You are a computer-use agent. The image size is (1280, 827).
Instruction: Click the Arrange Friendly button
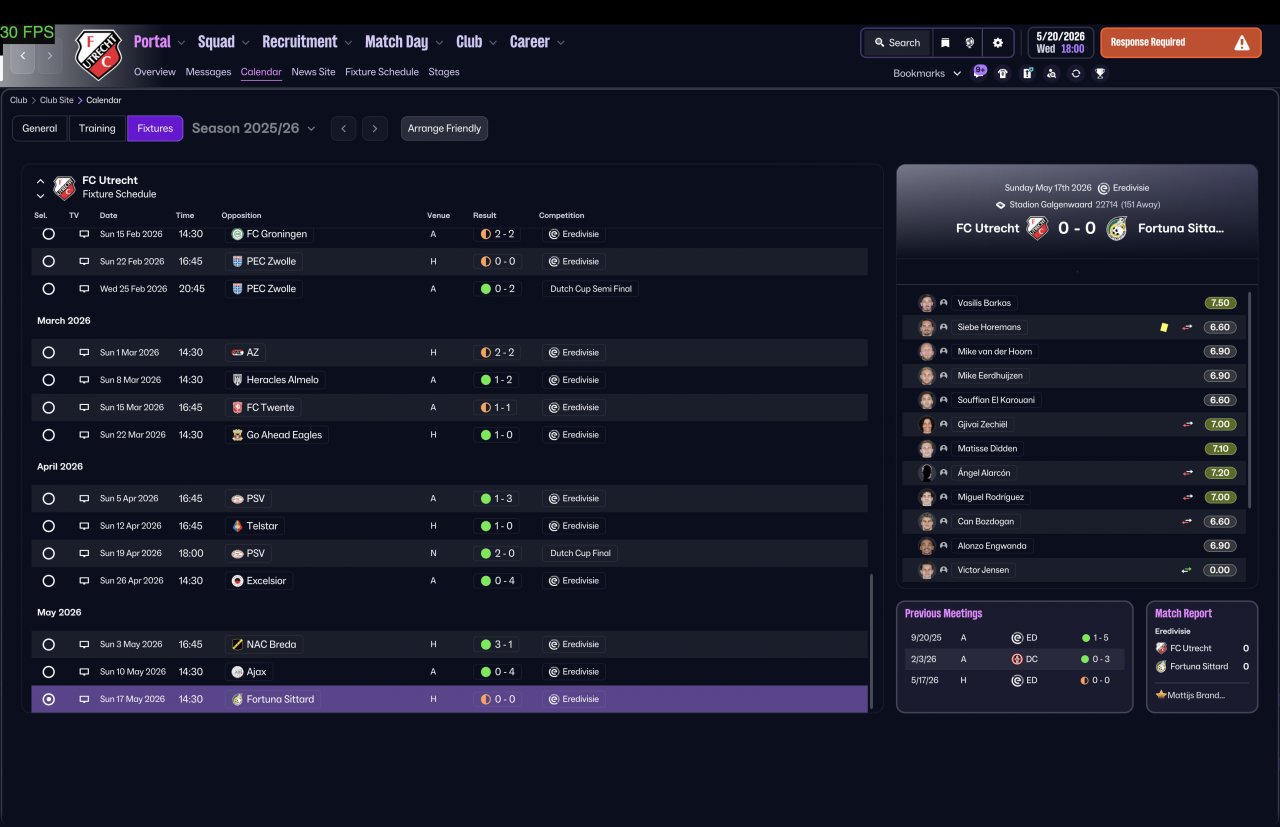click(x=444, y=128)
